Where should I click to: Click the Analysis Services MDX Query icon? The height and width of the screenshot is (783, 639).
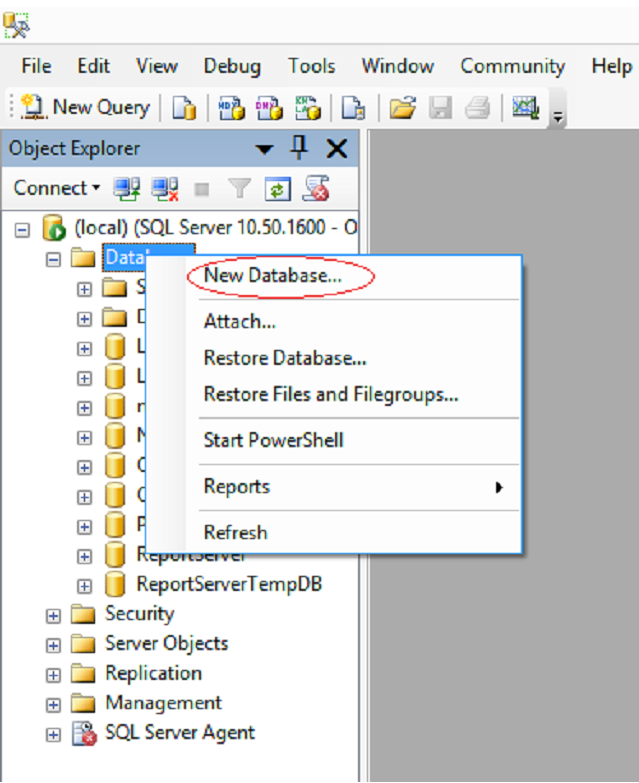232,108
